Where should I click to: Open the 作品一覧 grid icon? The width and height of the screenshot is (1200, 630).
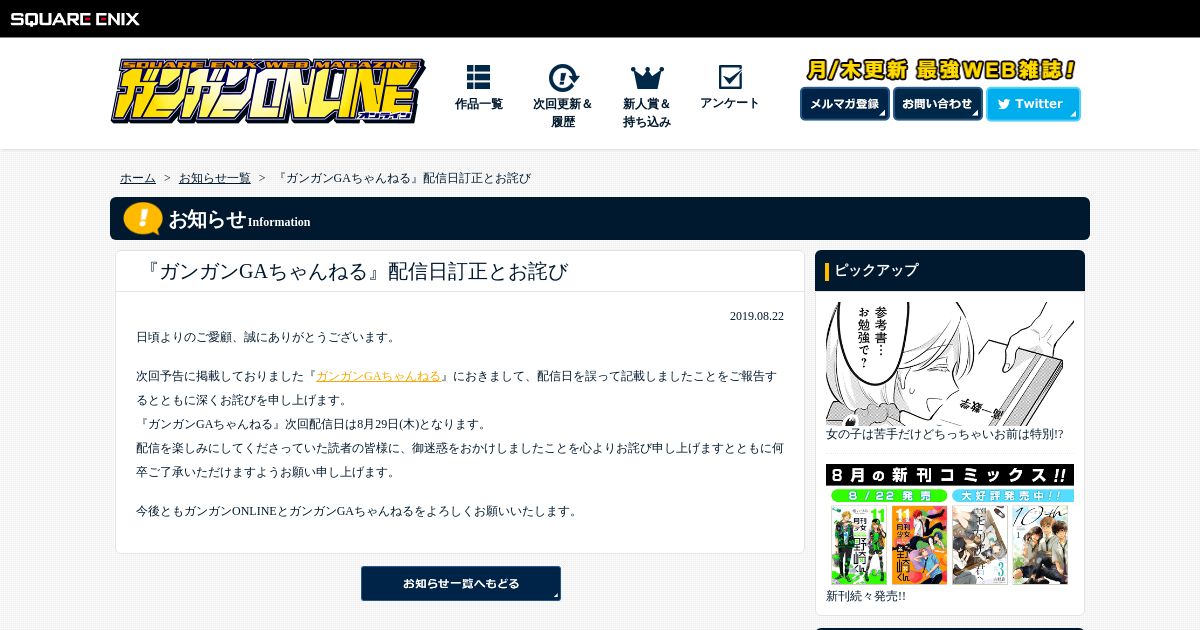(x=478, y=77)
